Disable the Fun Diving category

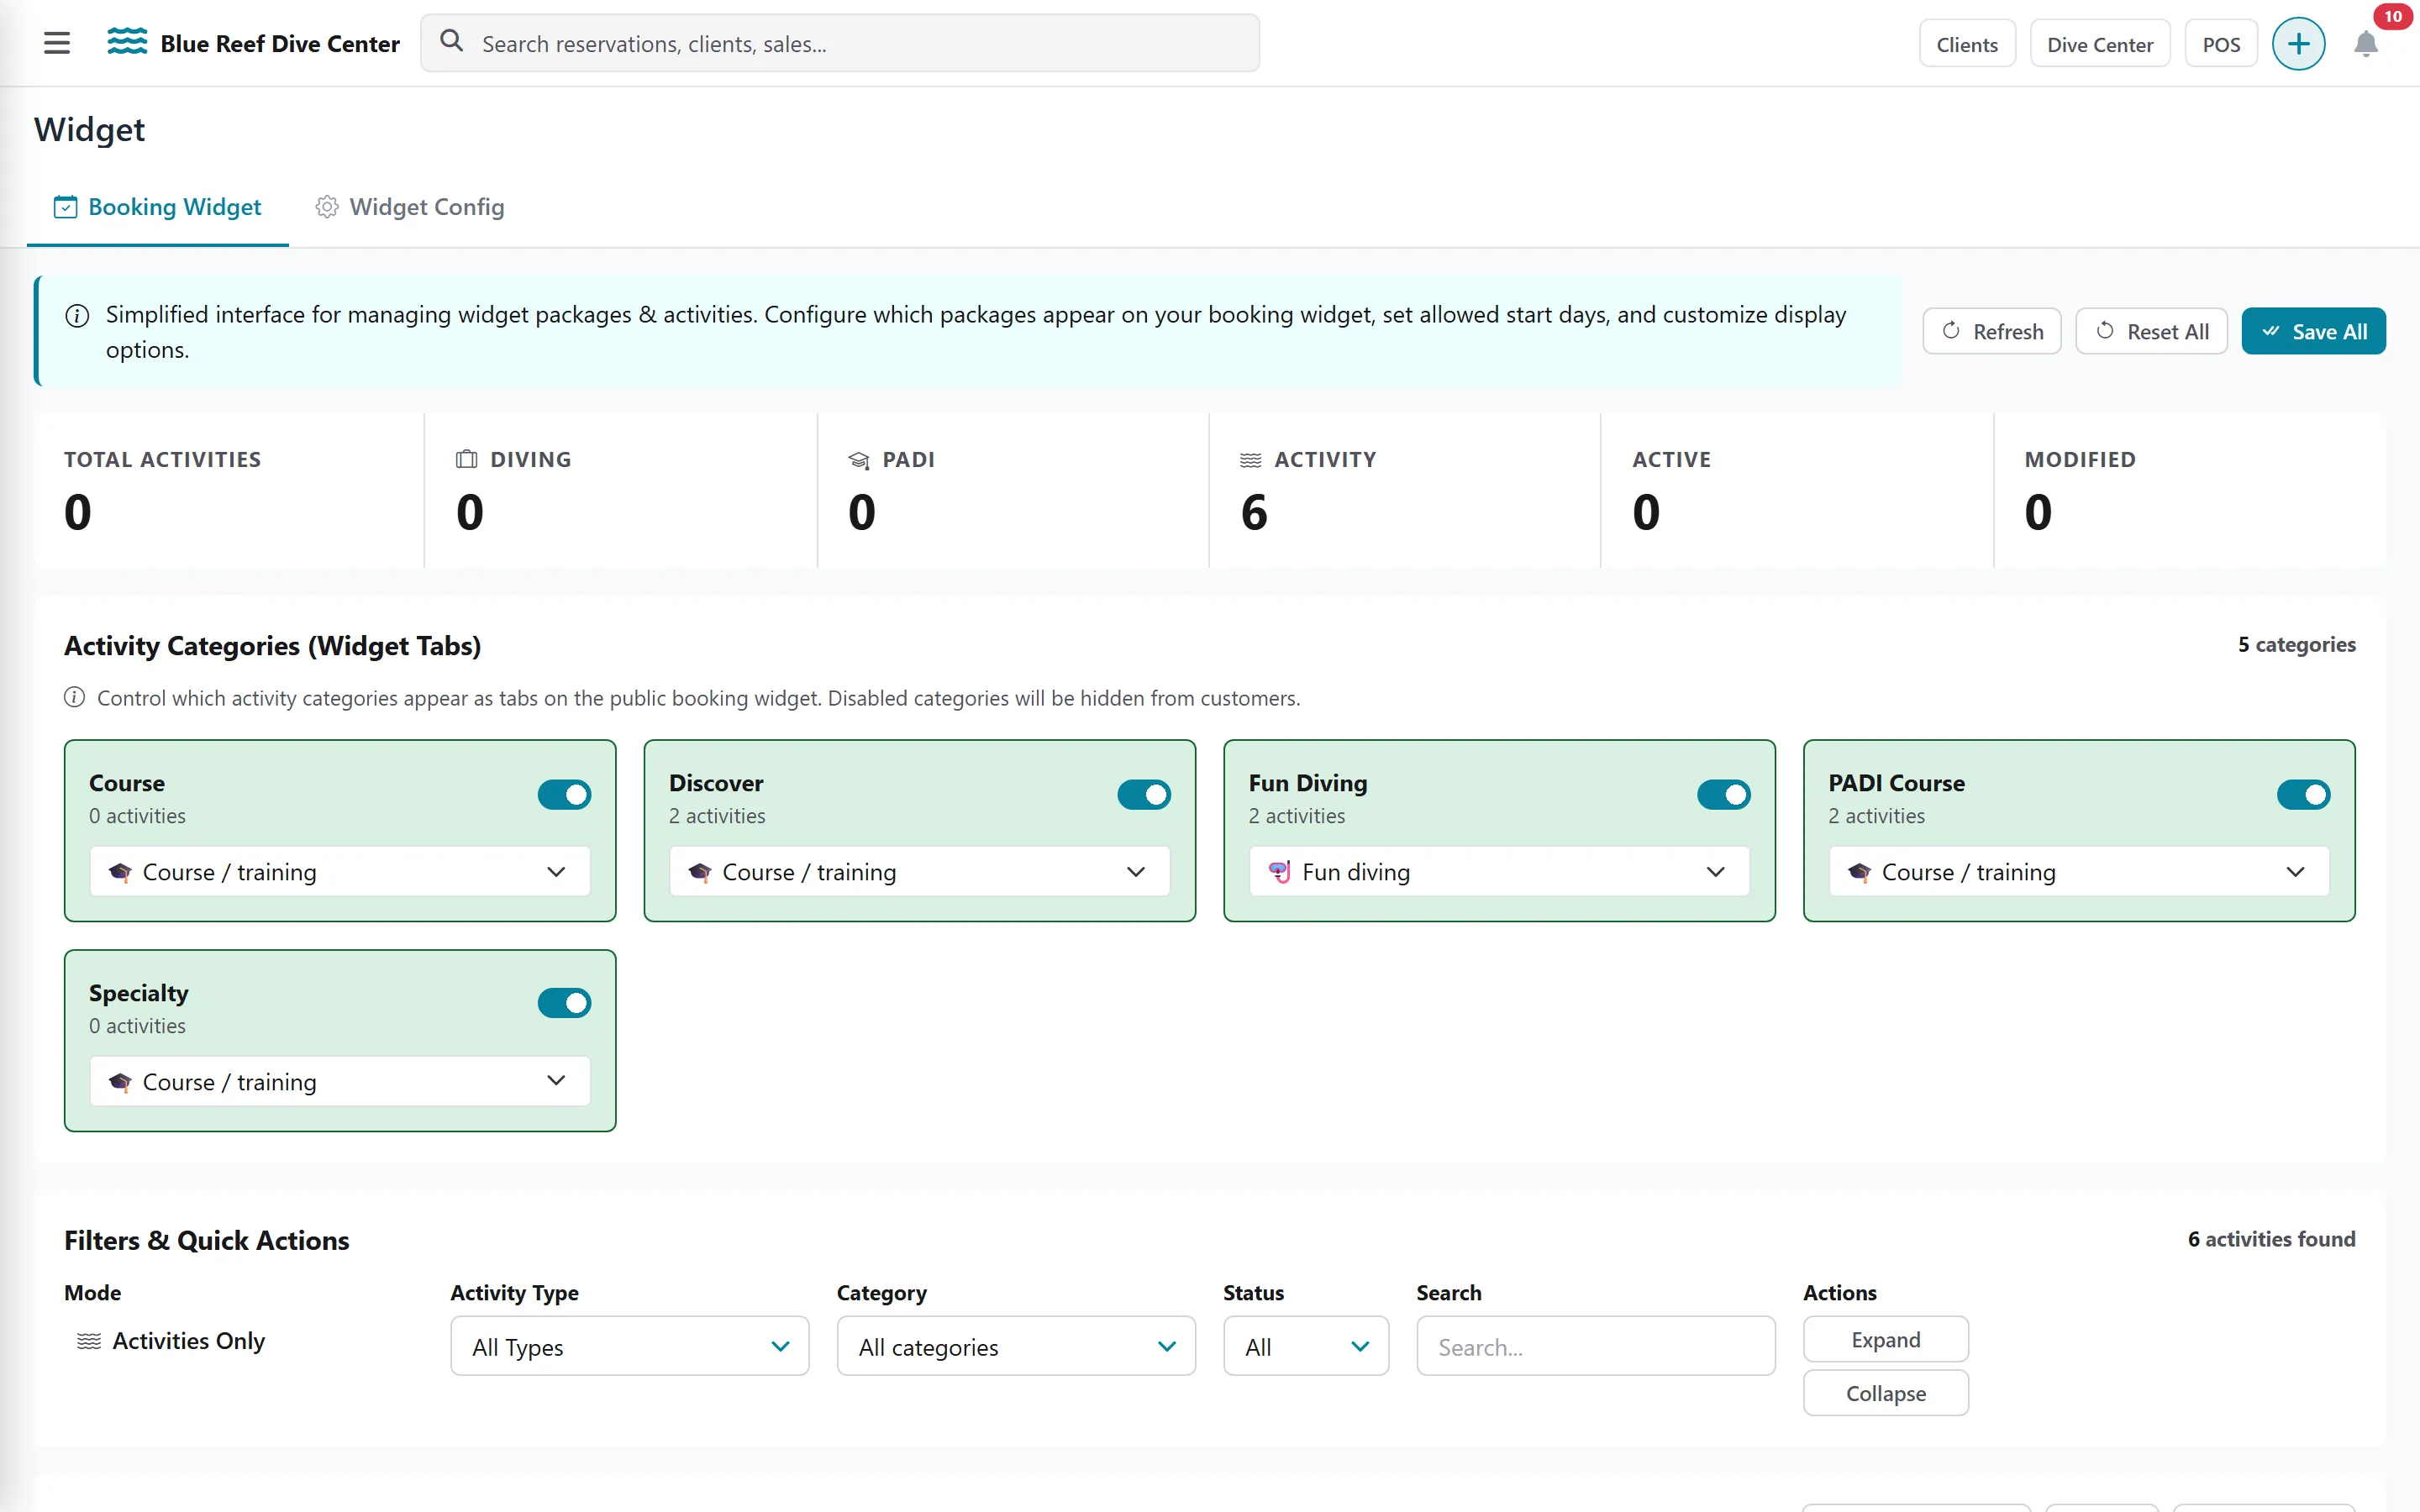[1724, 795]
